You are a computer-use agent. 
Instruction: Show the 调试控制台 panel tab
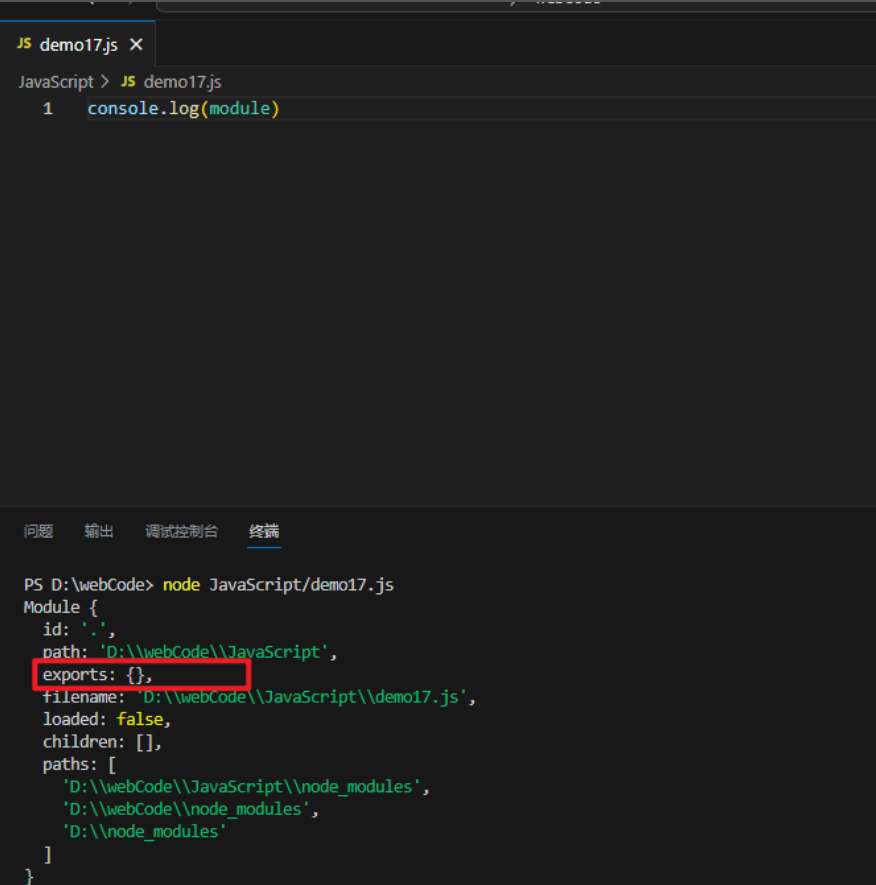181,532
